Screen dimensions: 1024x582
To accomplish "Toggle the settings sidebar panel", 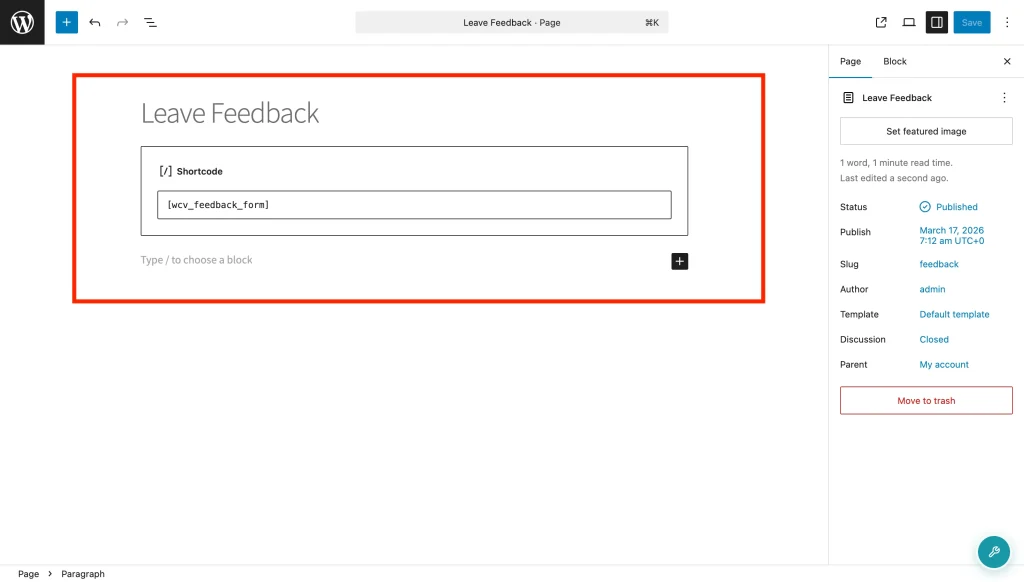I will click(936, 22).
